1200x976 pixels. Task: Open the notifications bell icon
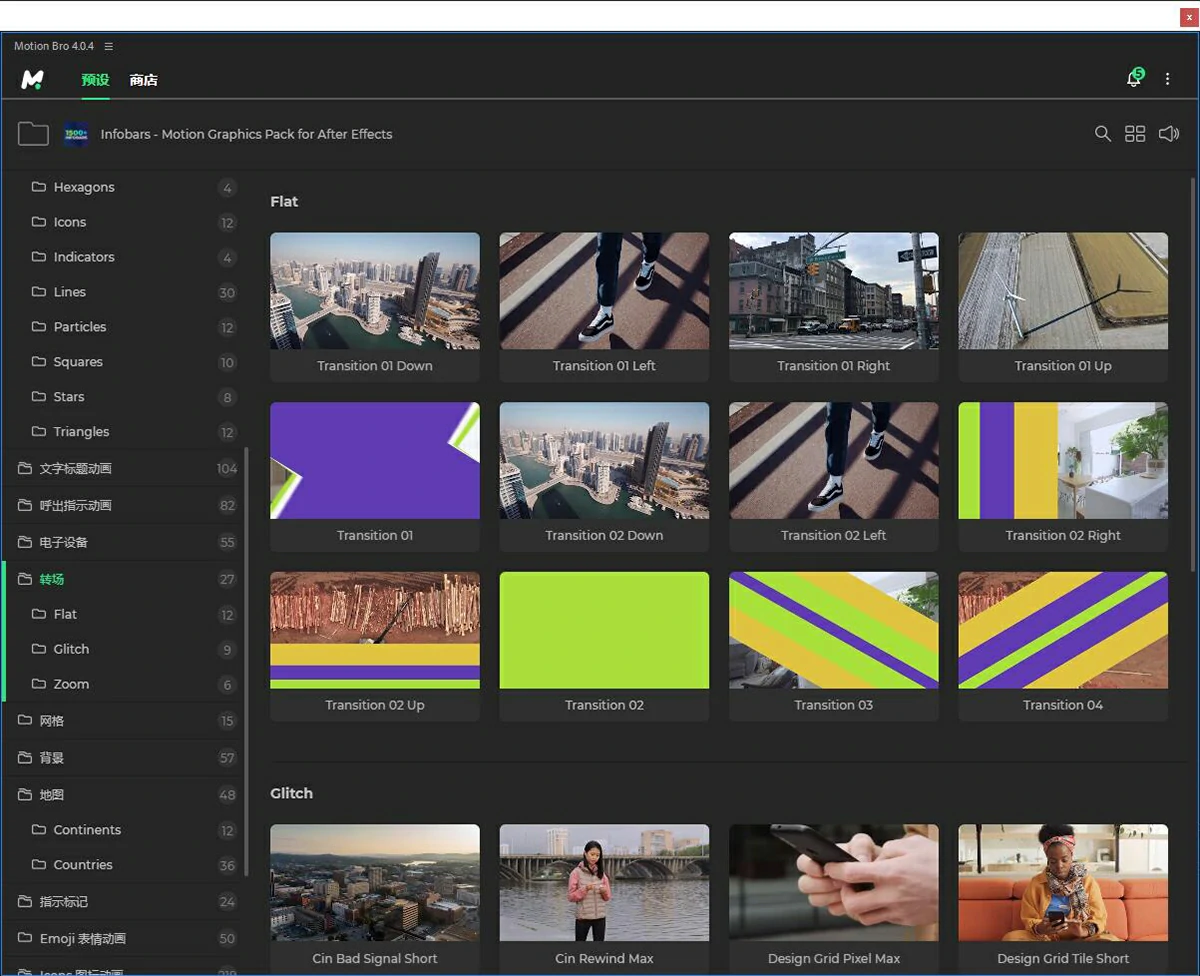coord(1134,78)
